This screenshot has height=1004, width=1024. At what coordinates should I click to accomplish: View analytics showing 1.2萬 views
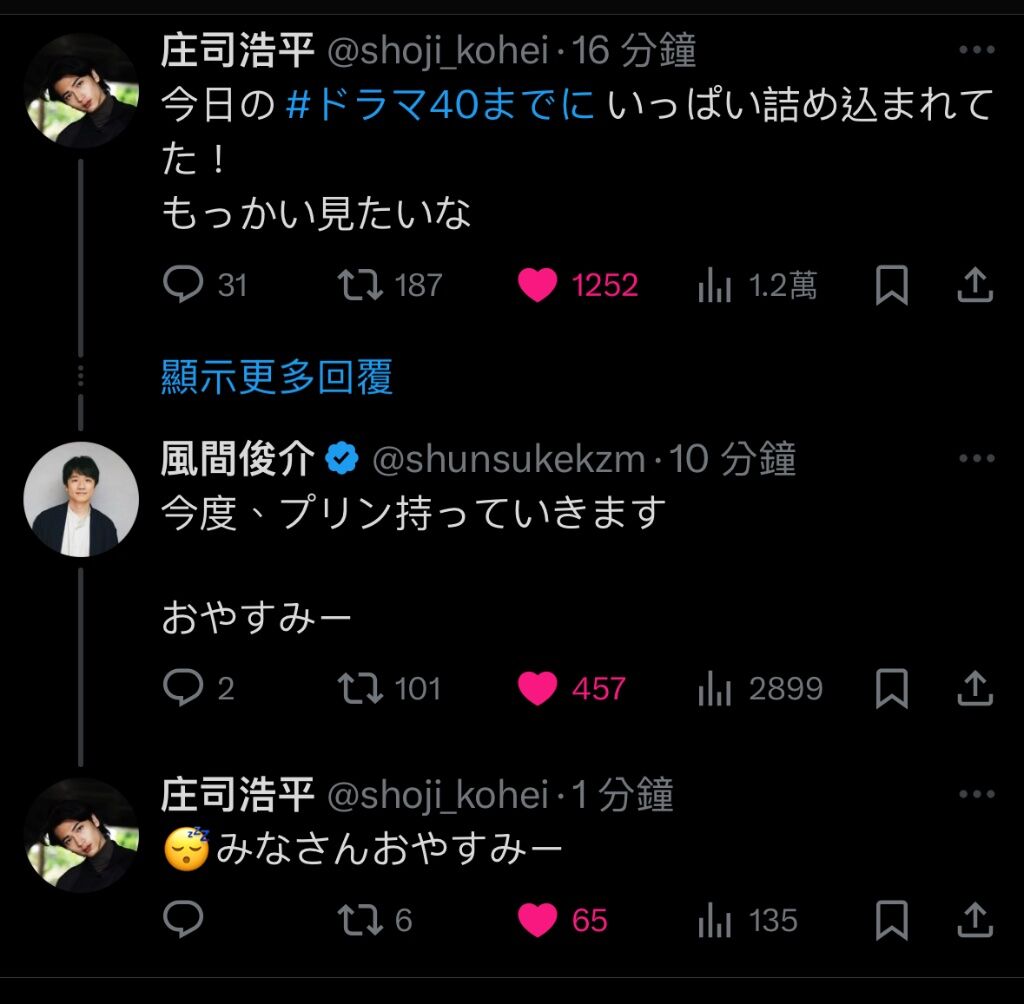point(714,286)
